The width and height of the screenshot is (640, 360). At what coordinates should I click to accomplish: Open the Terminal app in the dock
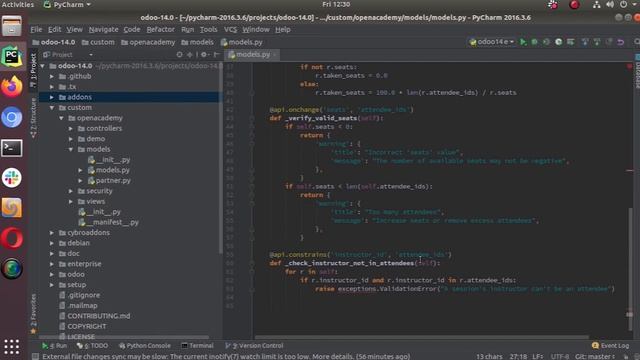tap(11, 148)
